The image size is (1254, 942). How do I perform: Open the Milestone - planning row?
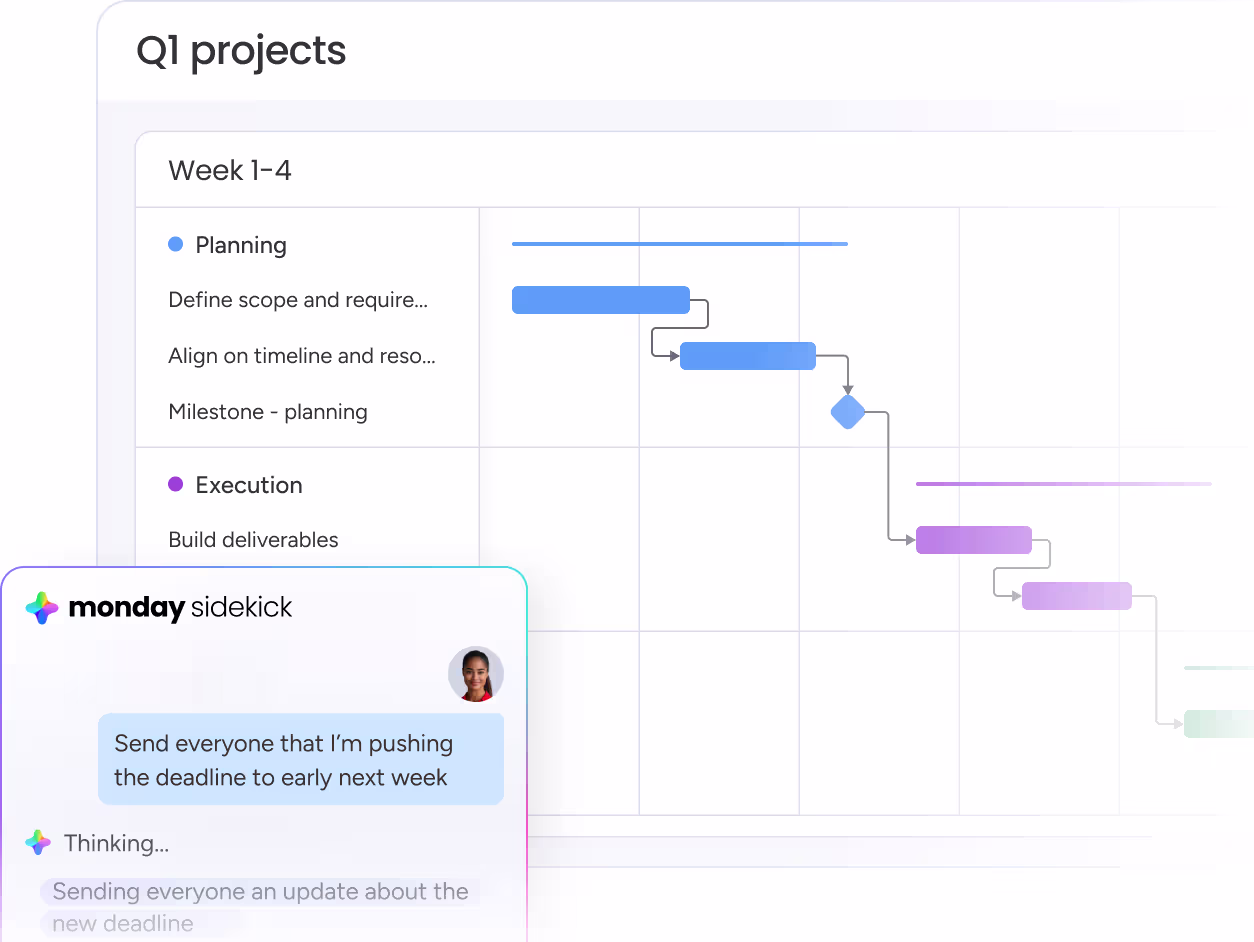(x=268, y=412)
